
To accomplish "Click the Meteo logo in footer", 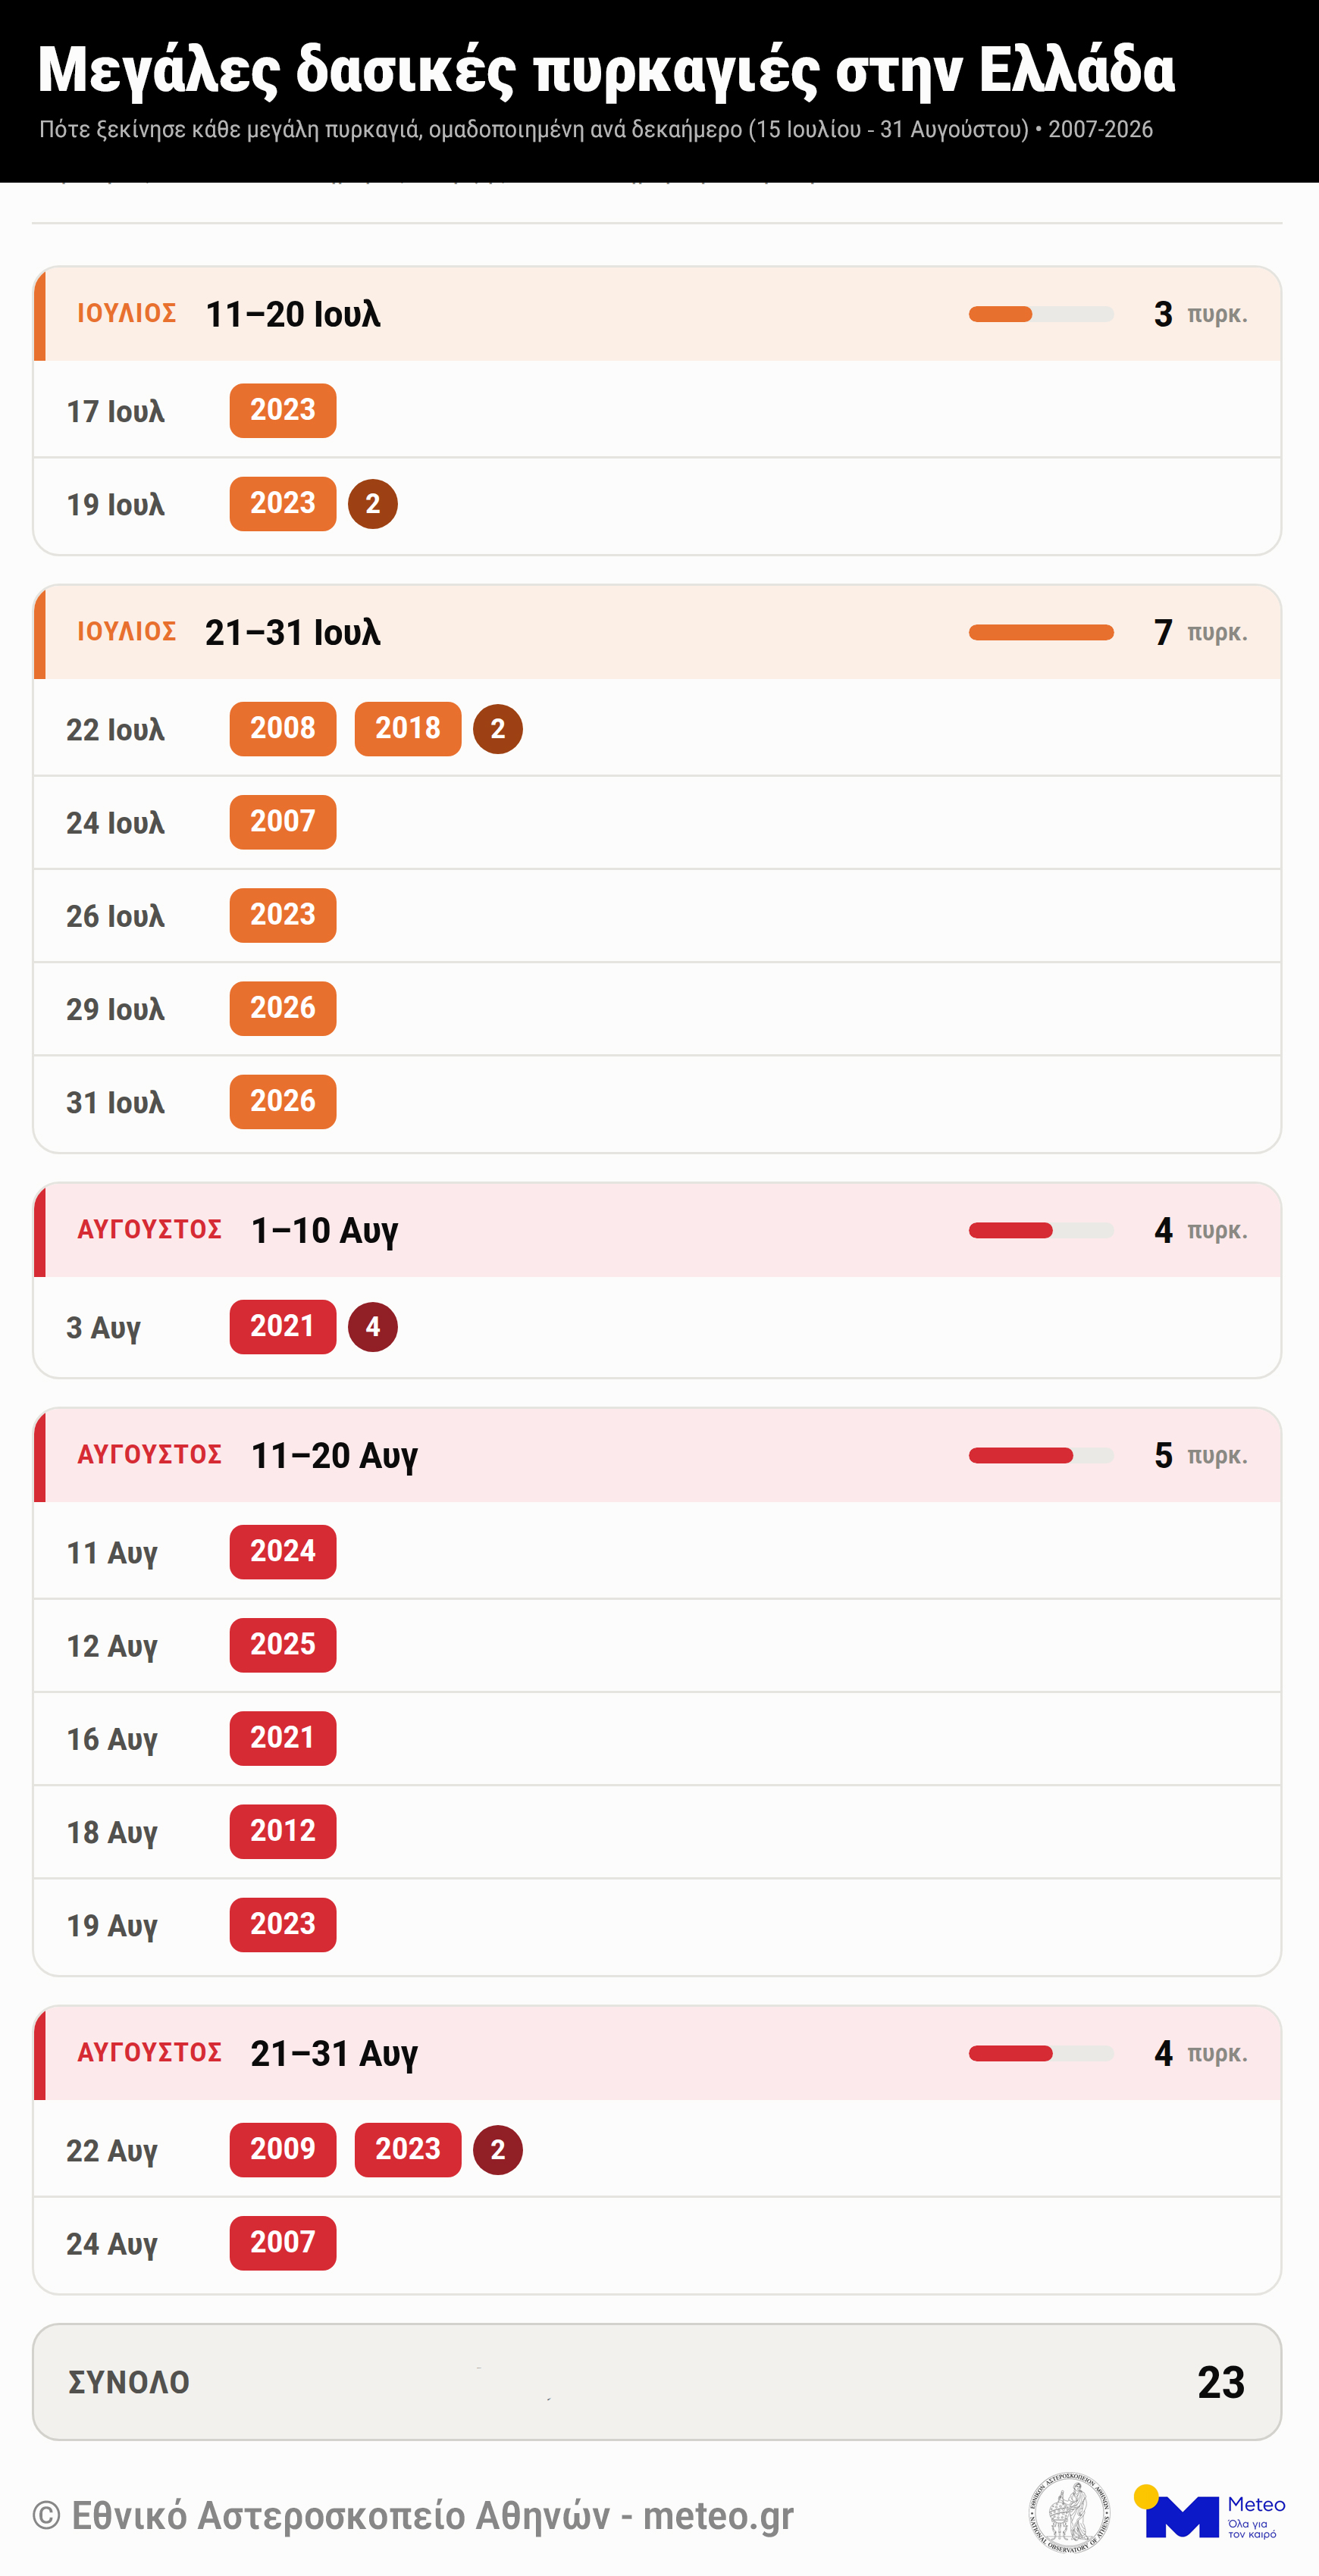I will point(1209,2512).
